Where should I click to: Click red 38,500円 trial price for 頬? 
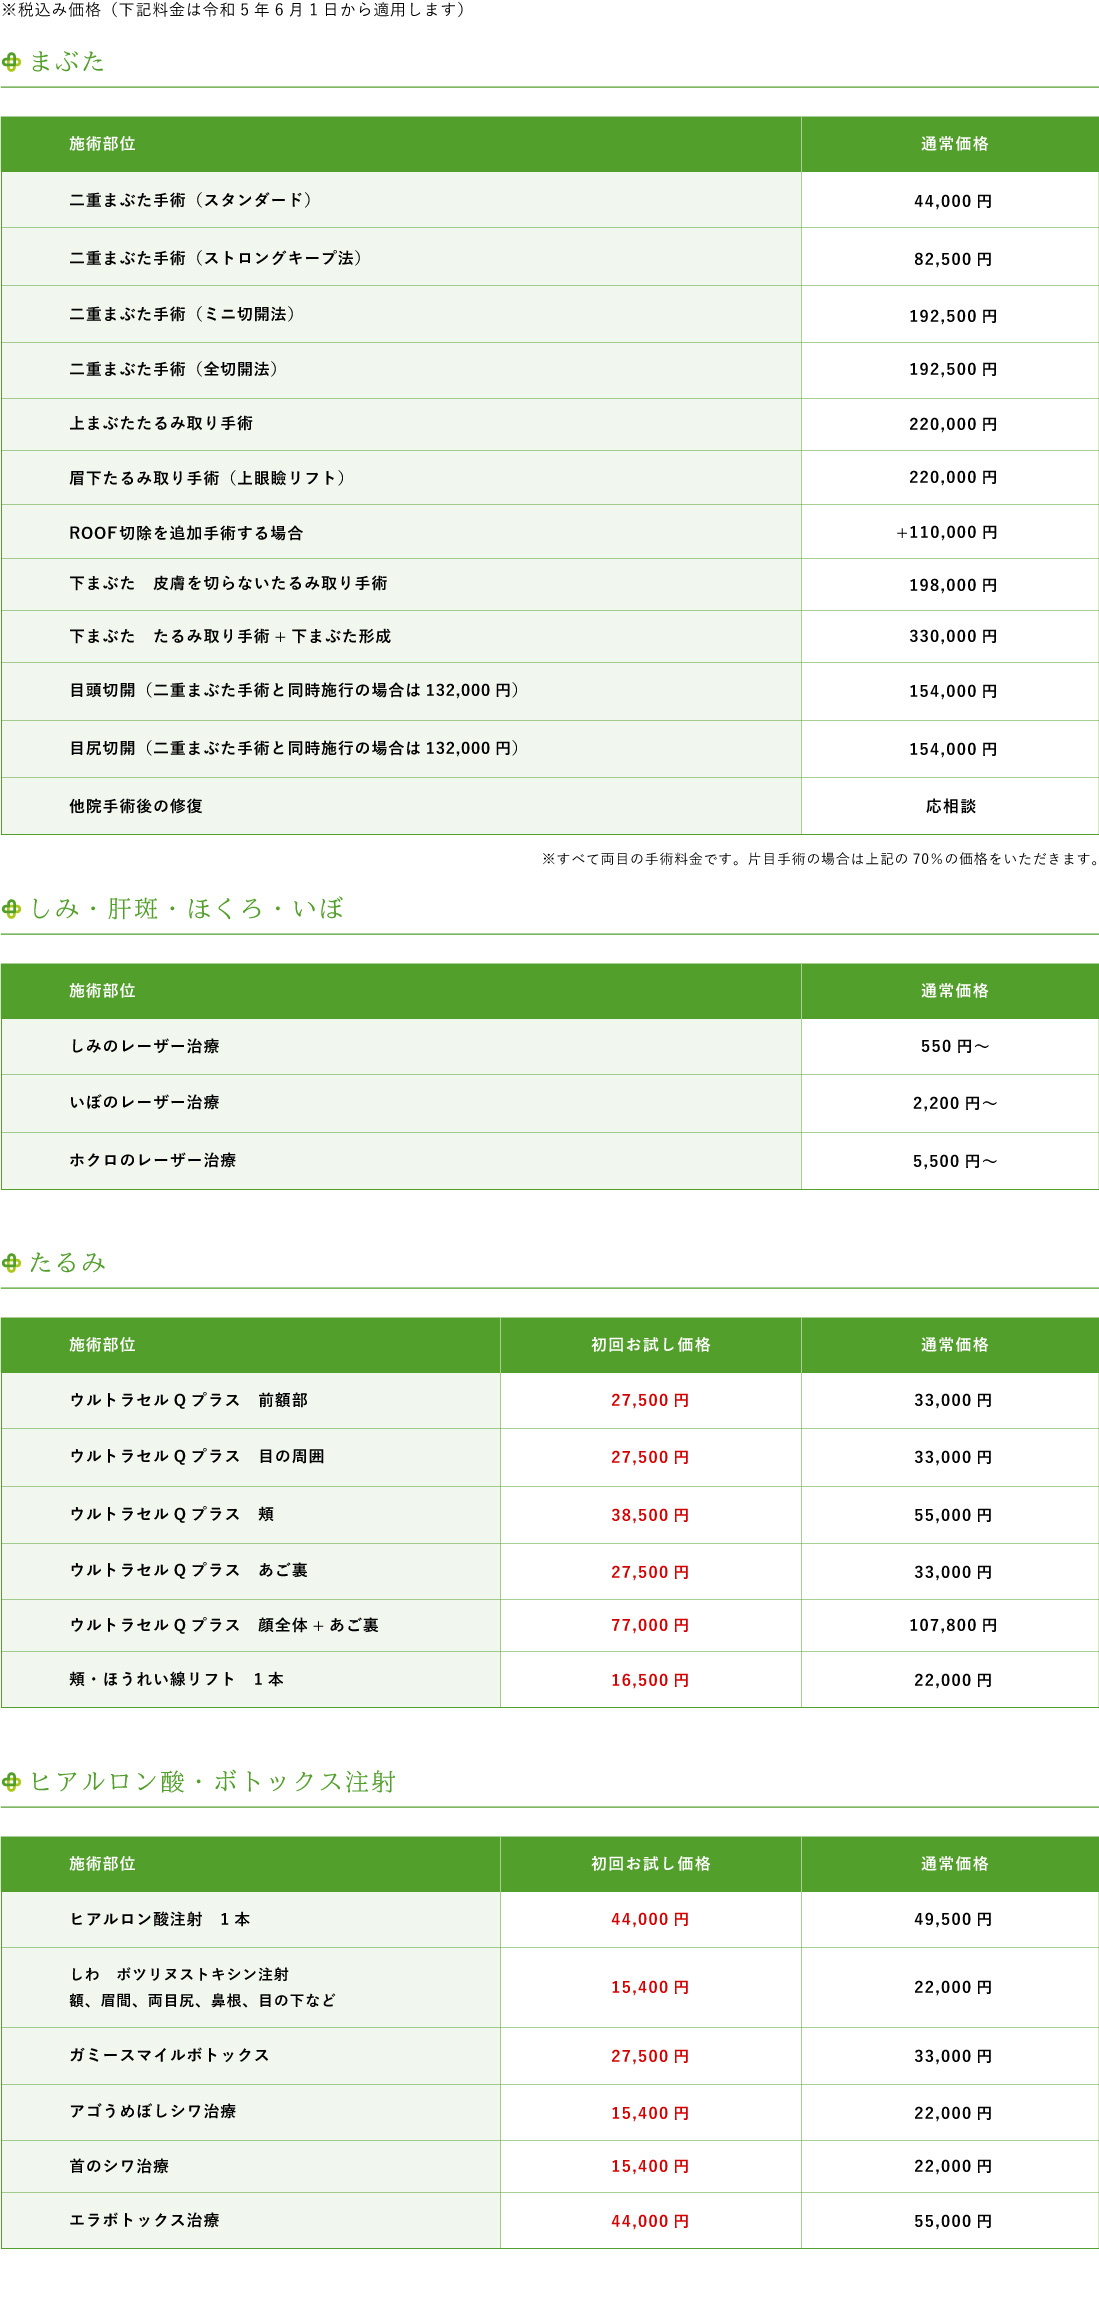(x=651, y=1515)
